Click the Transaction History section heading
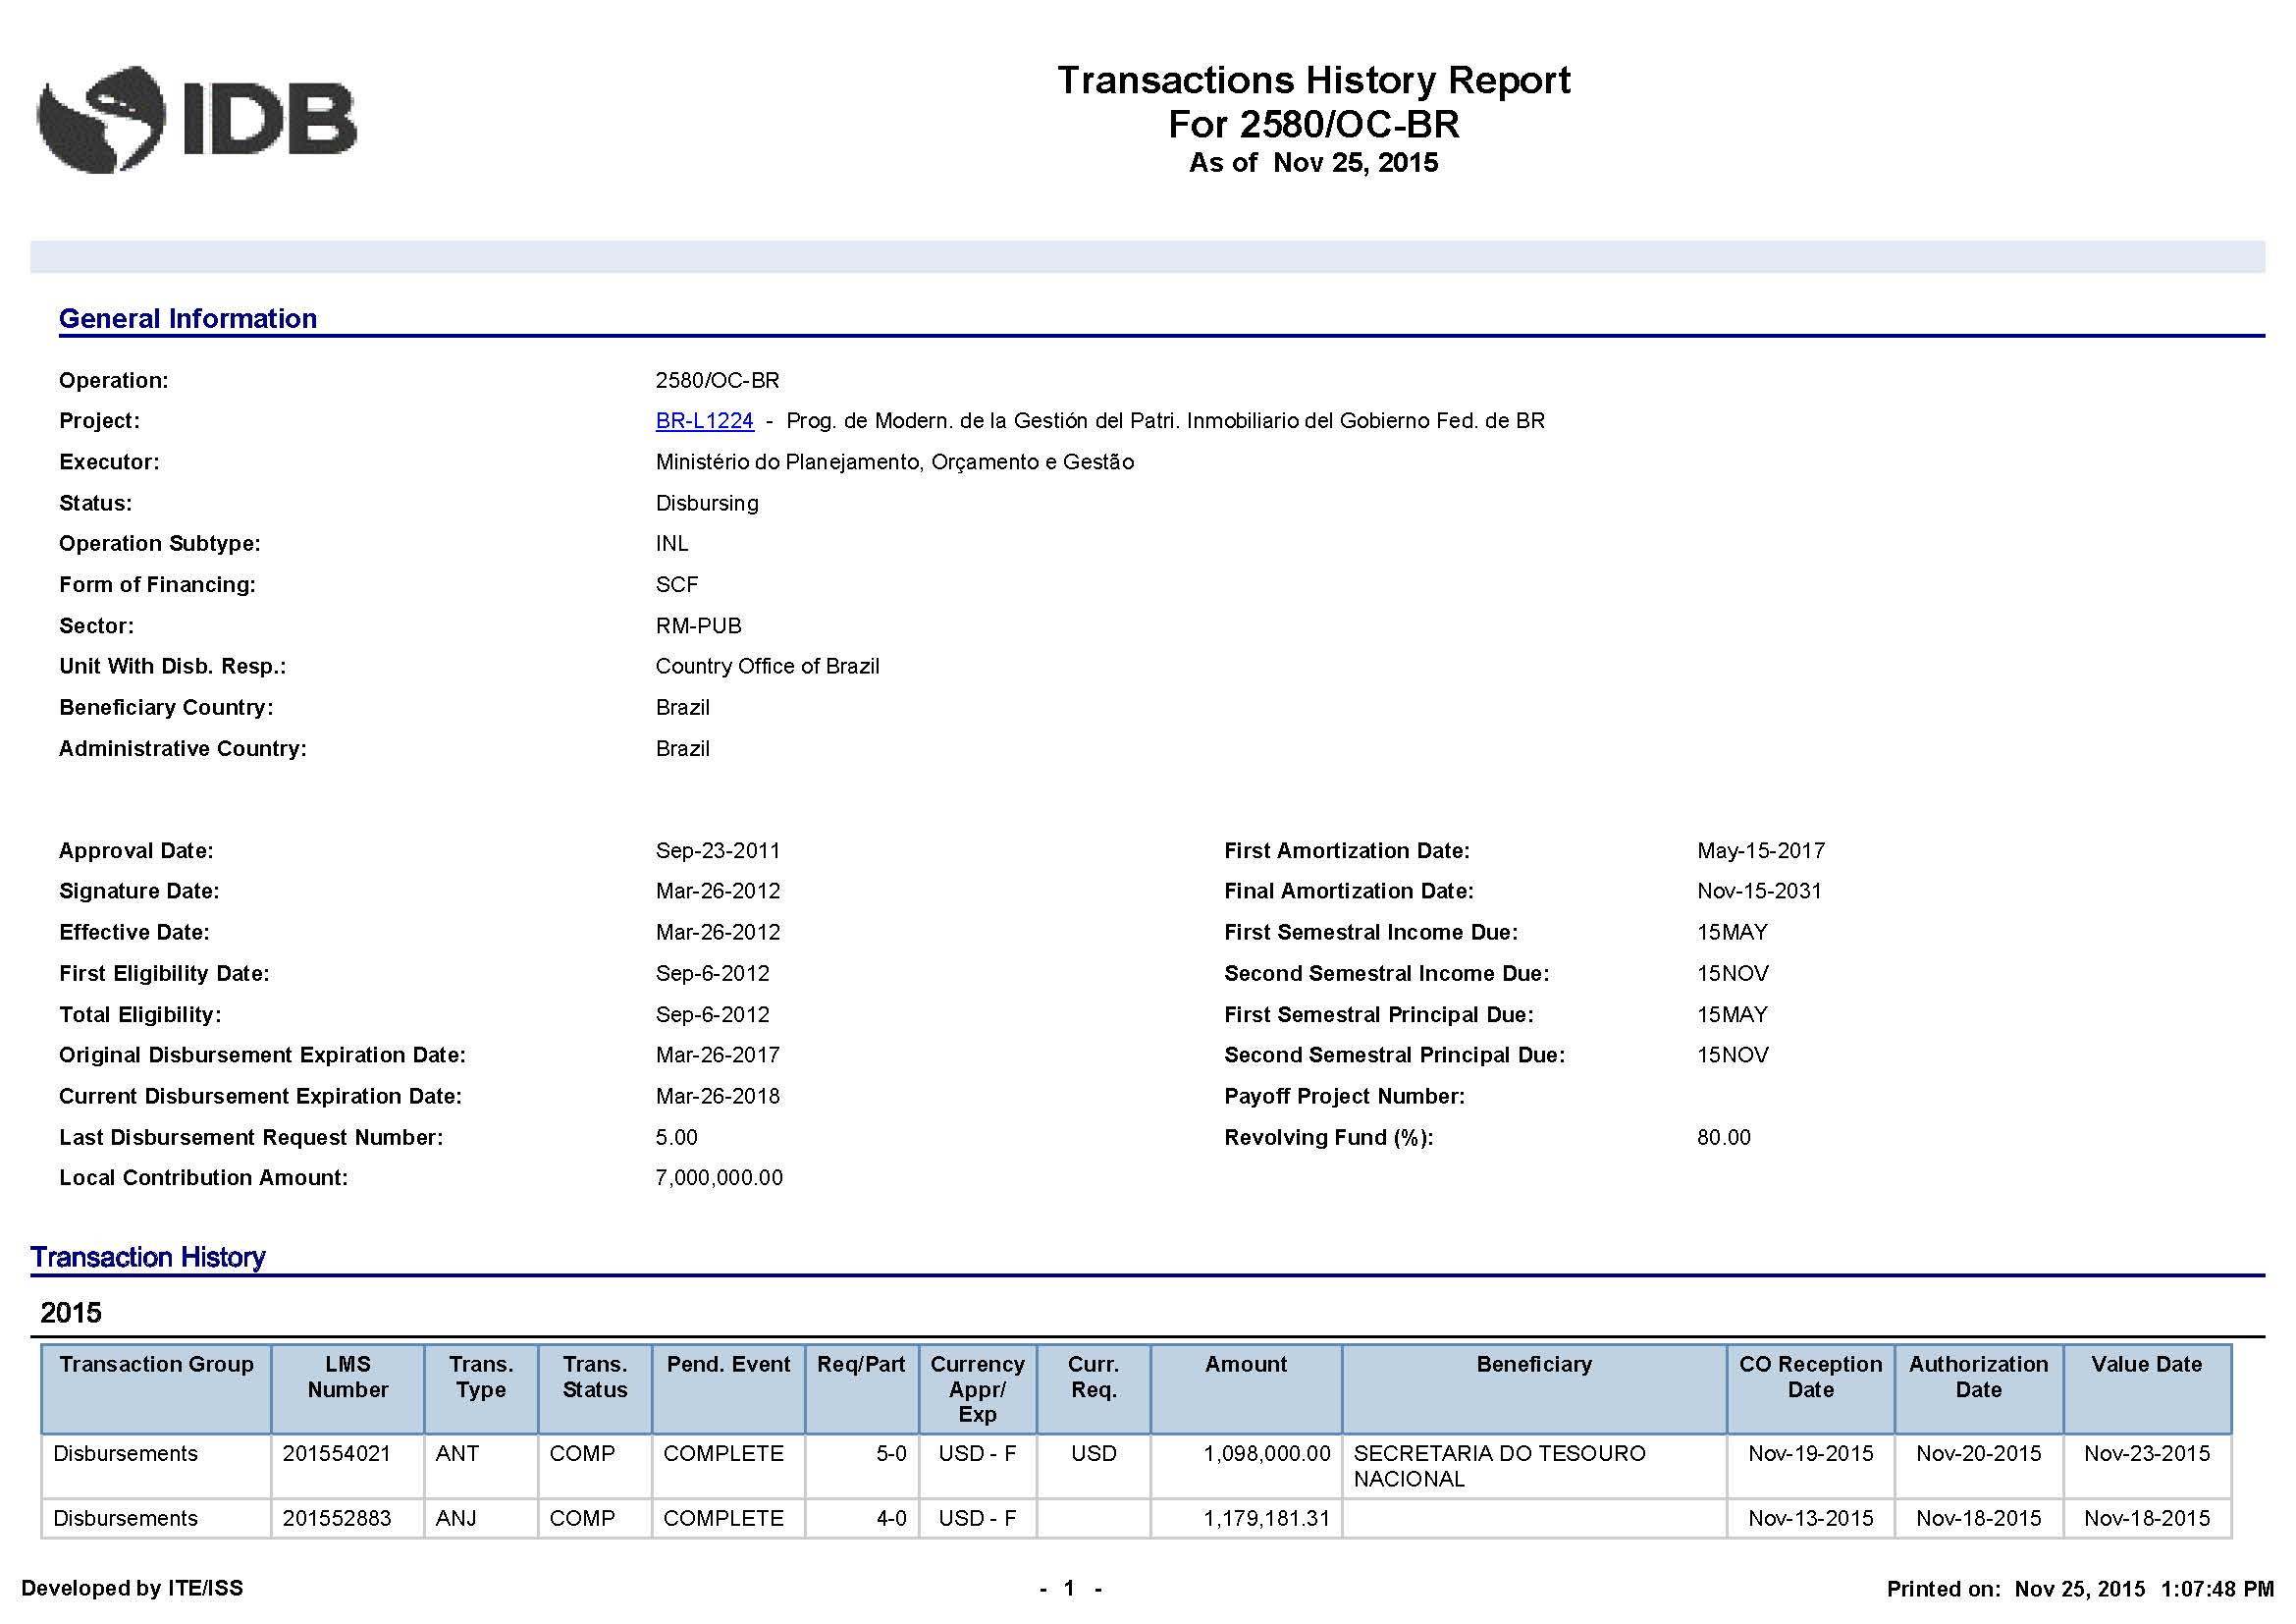The width and height of the screenshot is (2296, 1624). pos(148,1258)
